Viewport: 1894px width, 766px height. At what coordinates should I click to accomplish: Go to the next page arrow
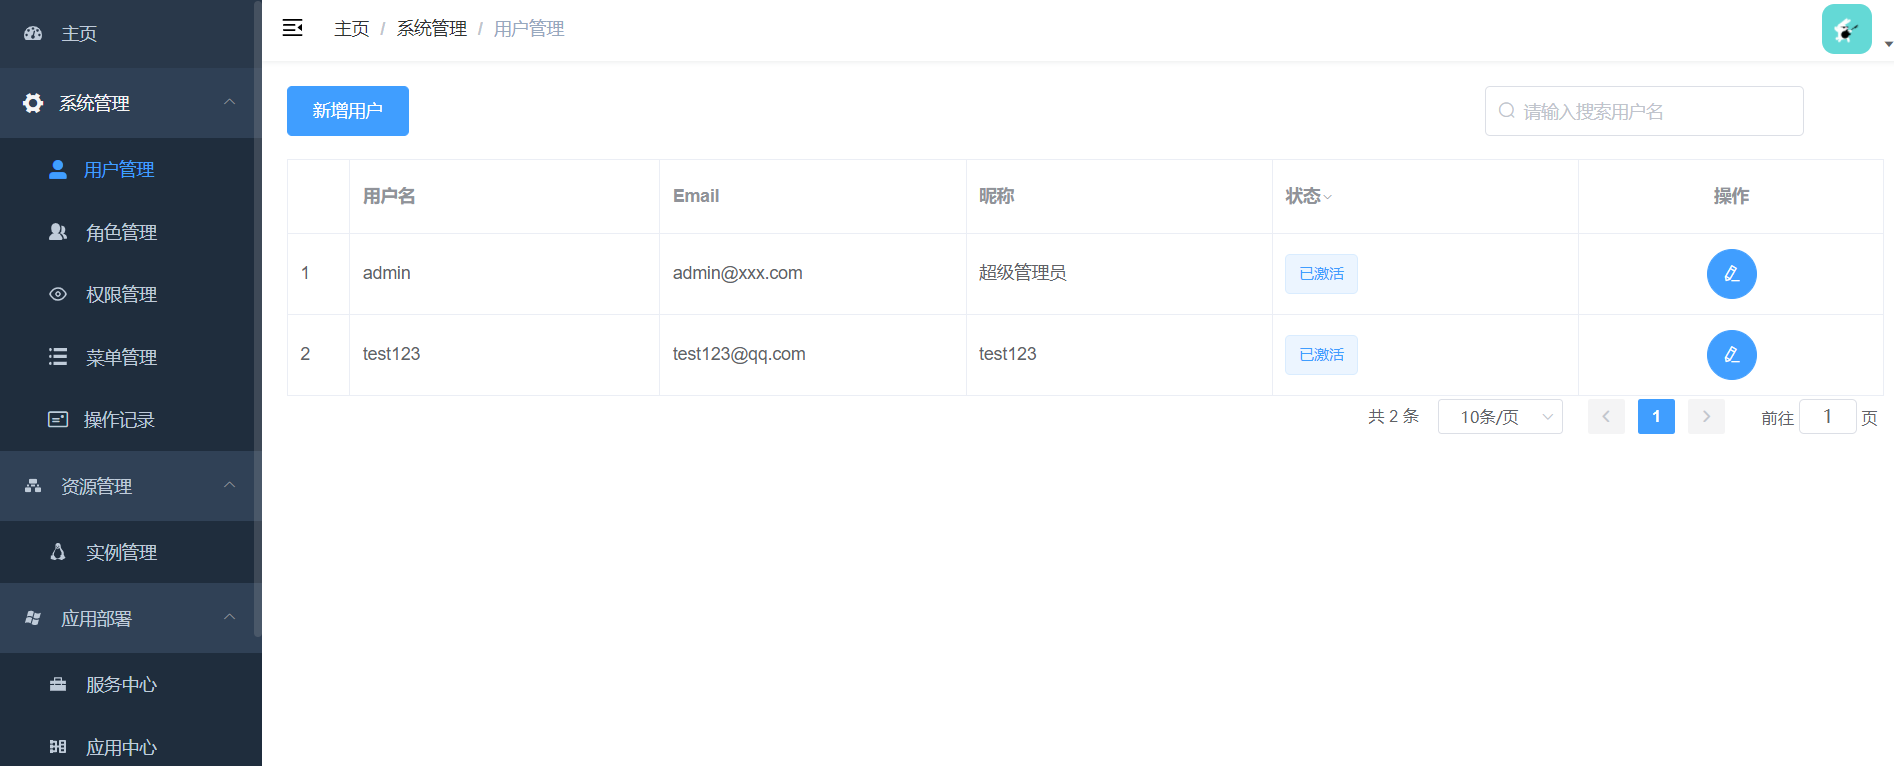[1706, 417]
